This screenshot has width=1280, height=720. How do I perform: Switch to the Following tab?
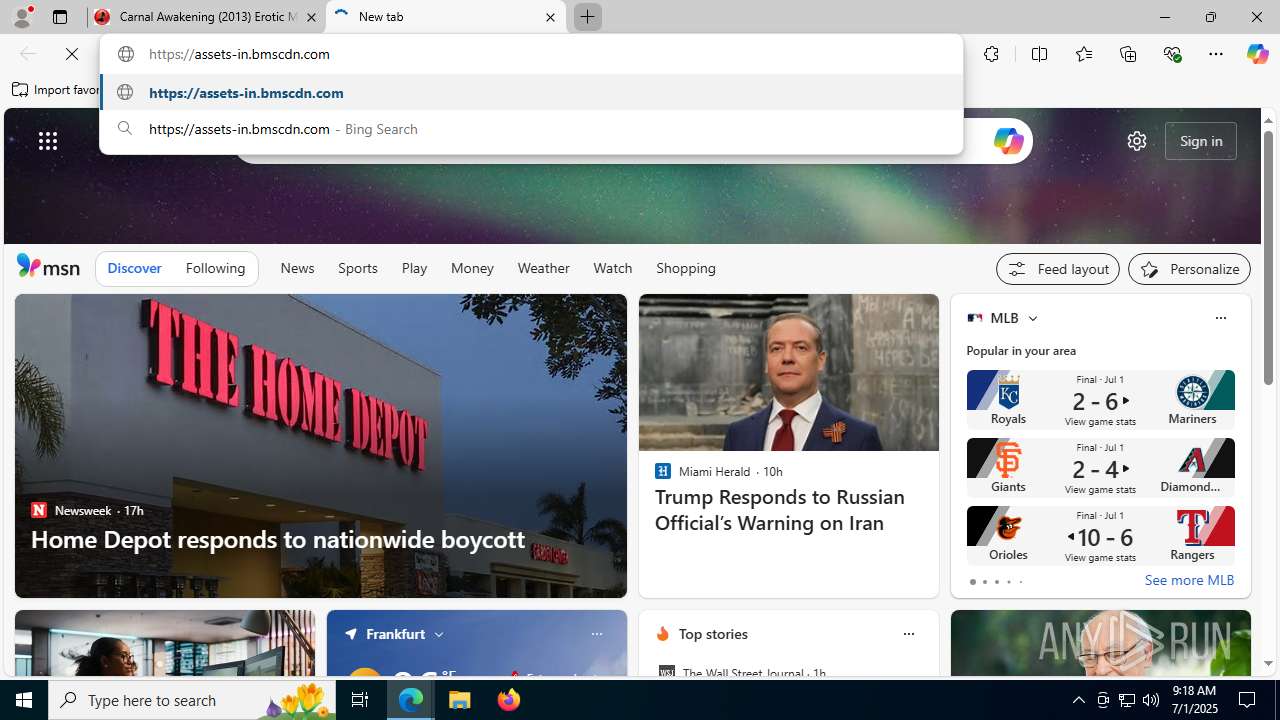coord(215,268)
